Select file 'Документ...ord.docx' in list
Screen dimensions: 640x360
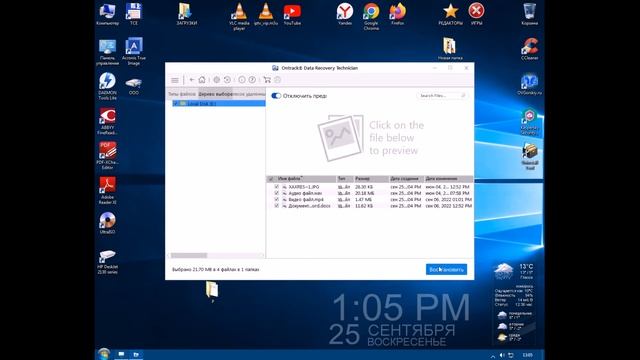309,206
